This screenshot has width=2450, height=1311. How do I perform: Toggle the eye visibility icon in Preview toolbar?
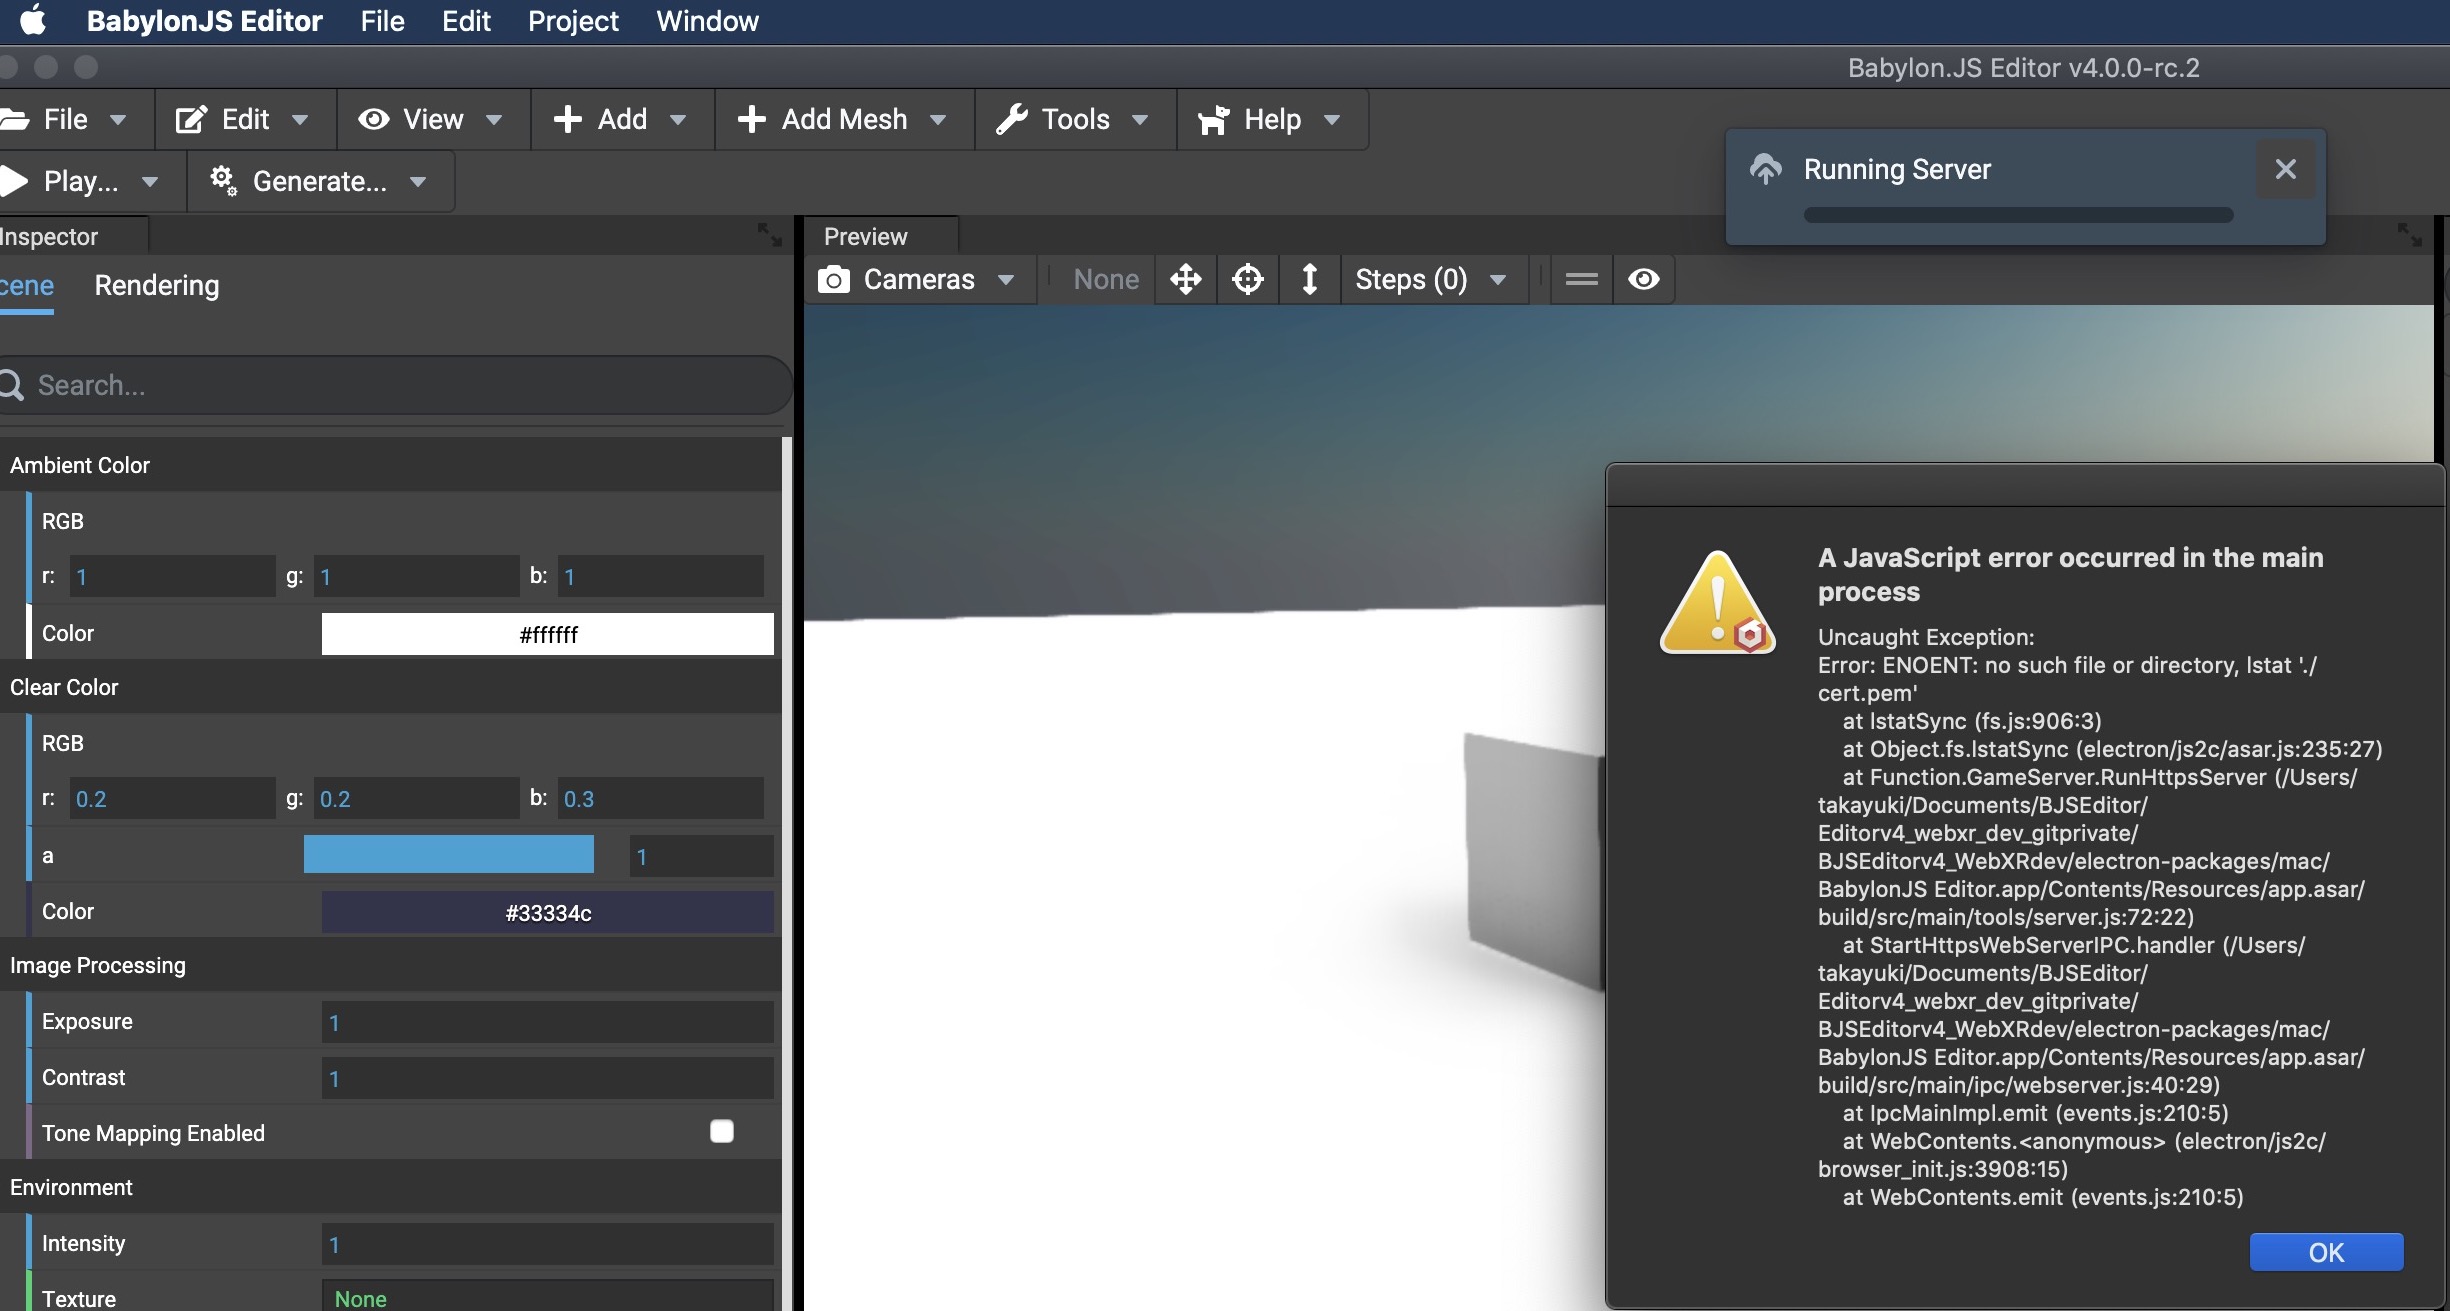coord(1643,279)
